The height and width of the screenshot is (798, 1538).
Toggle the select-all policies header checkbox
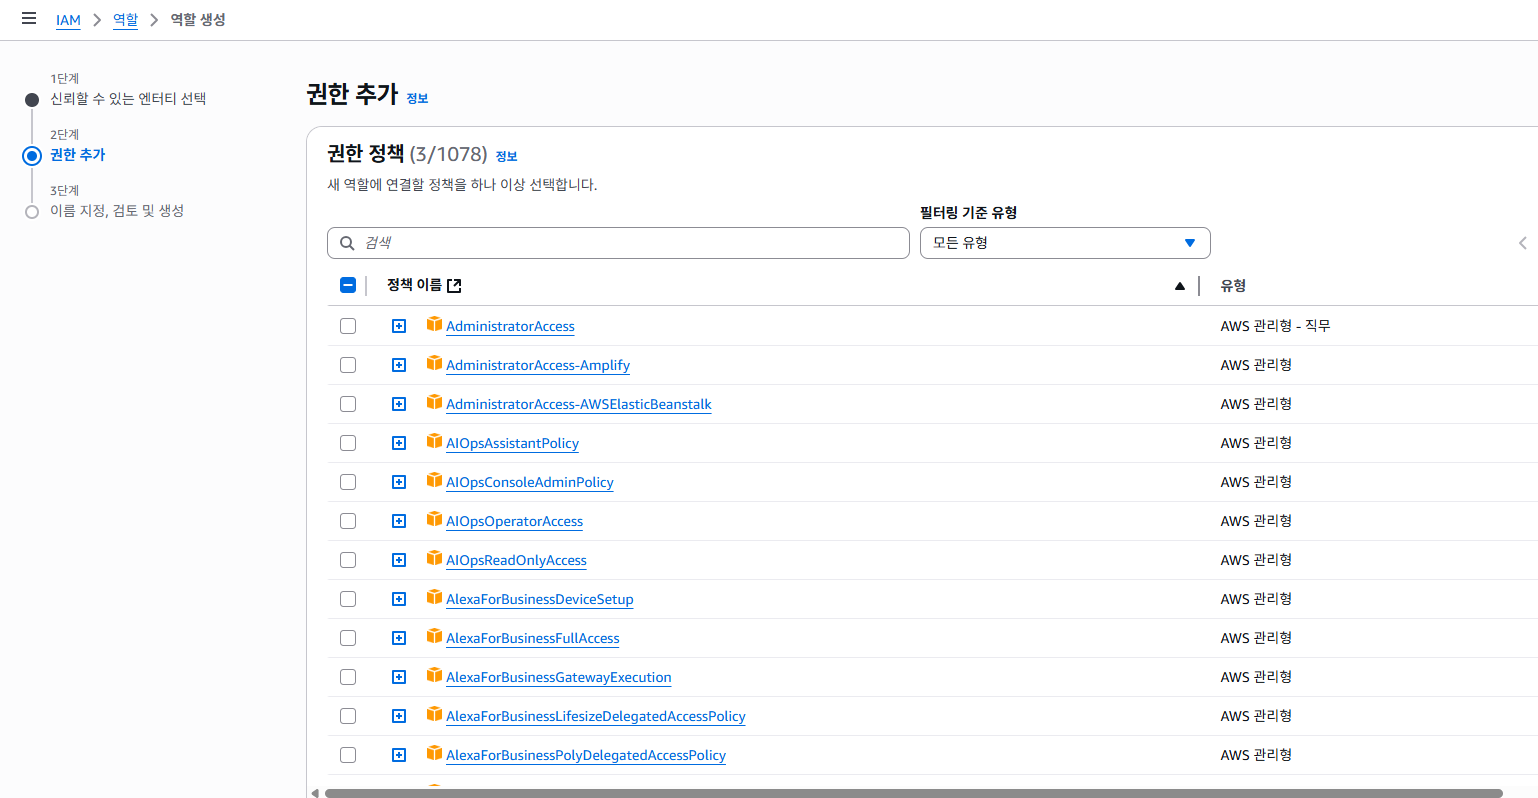[348, 285]
